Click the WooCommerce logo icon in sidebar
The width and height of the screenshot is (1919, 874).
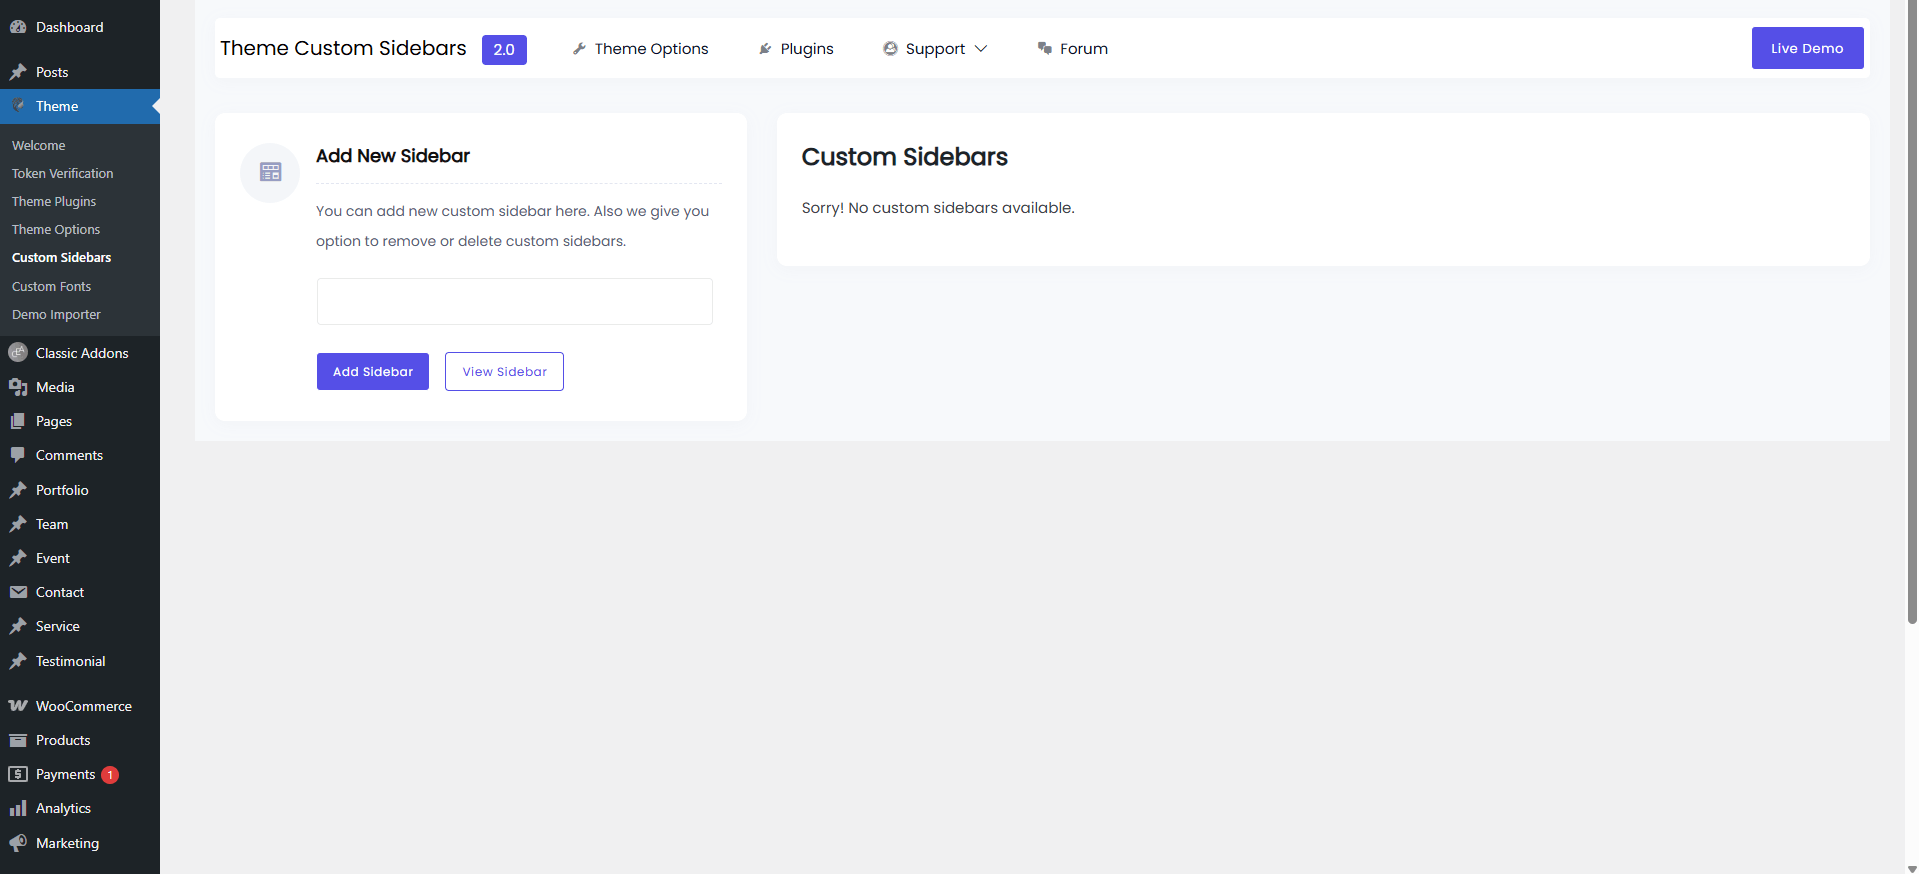pyautogui.click(x=18, y=706)
